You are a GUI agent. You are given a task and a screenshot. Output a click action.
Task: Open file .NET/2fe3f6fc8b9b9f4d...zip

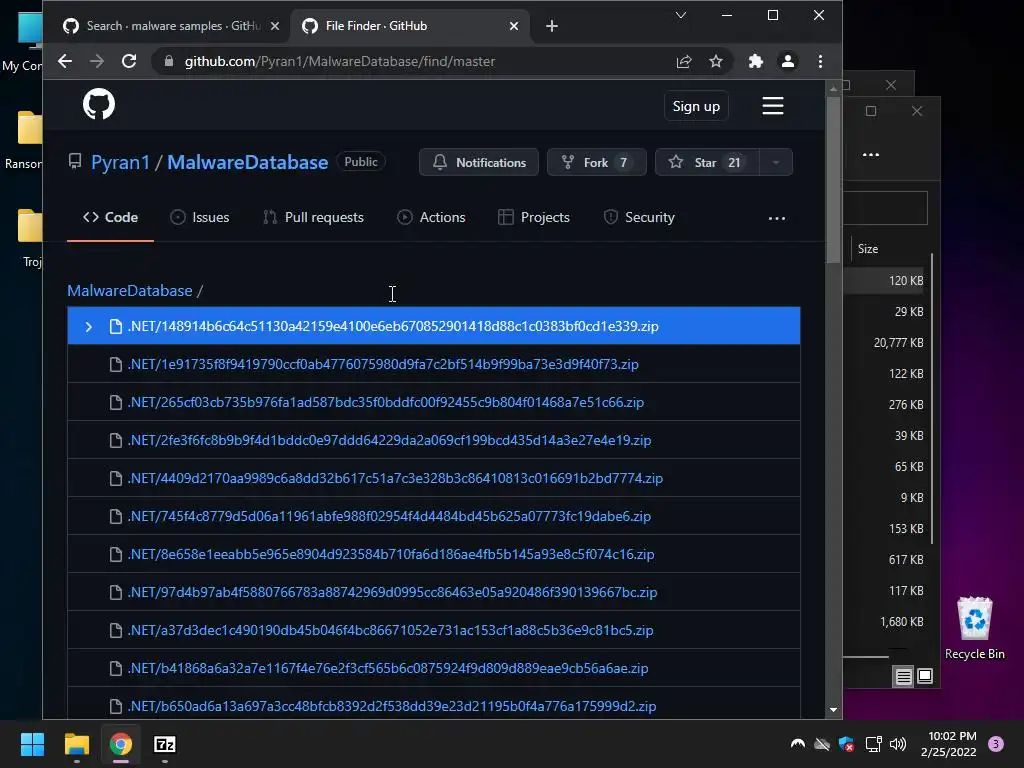pyautogui.click(x=434, y=440)
